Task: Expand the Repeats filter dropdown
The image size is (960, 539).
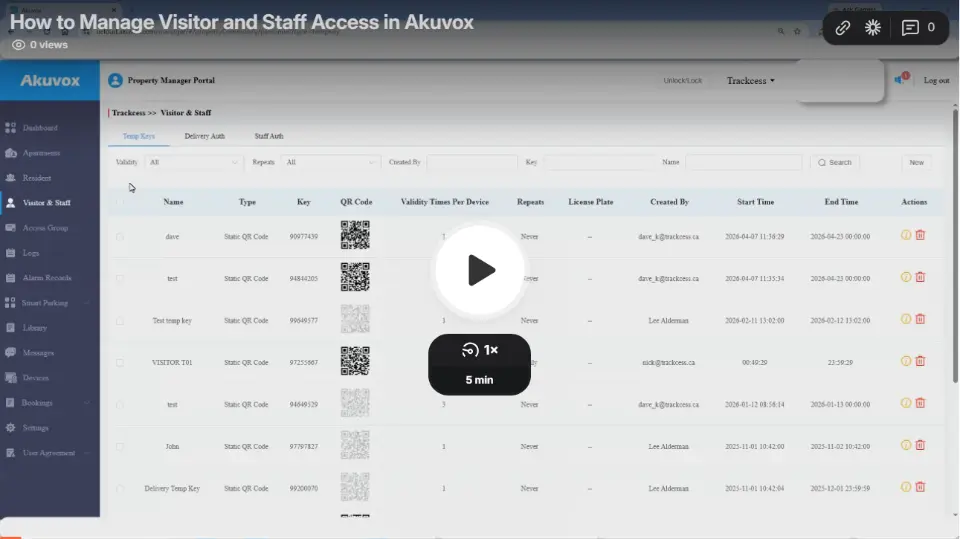Action: coord(330,162)
